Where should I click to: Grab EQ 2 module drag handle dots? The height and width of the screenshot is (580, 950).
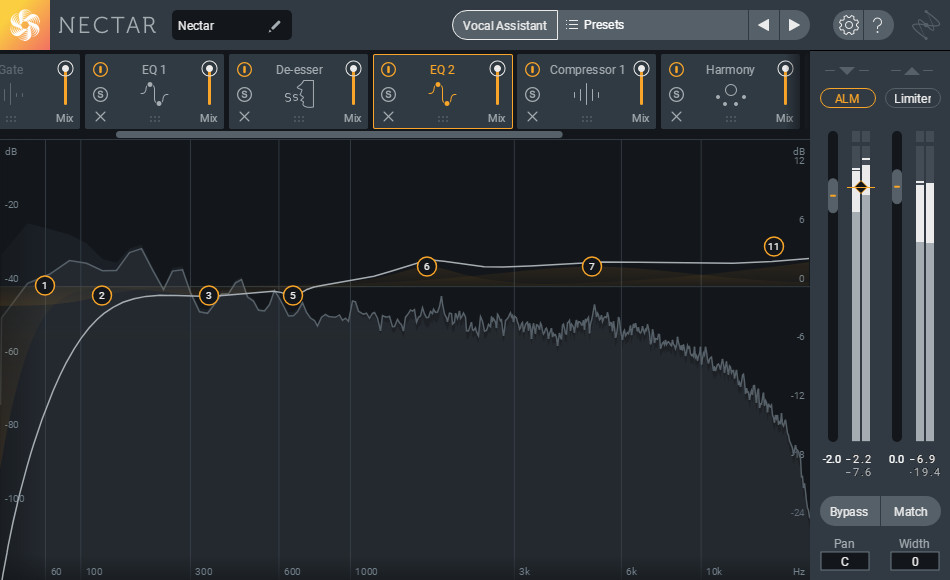[x=443, y=119]
